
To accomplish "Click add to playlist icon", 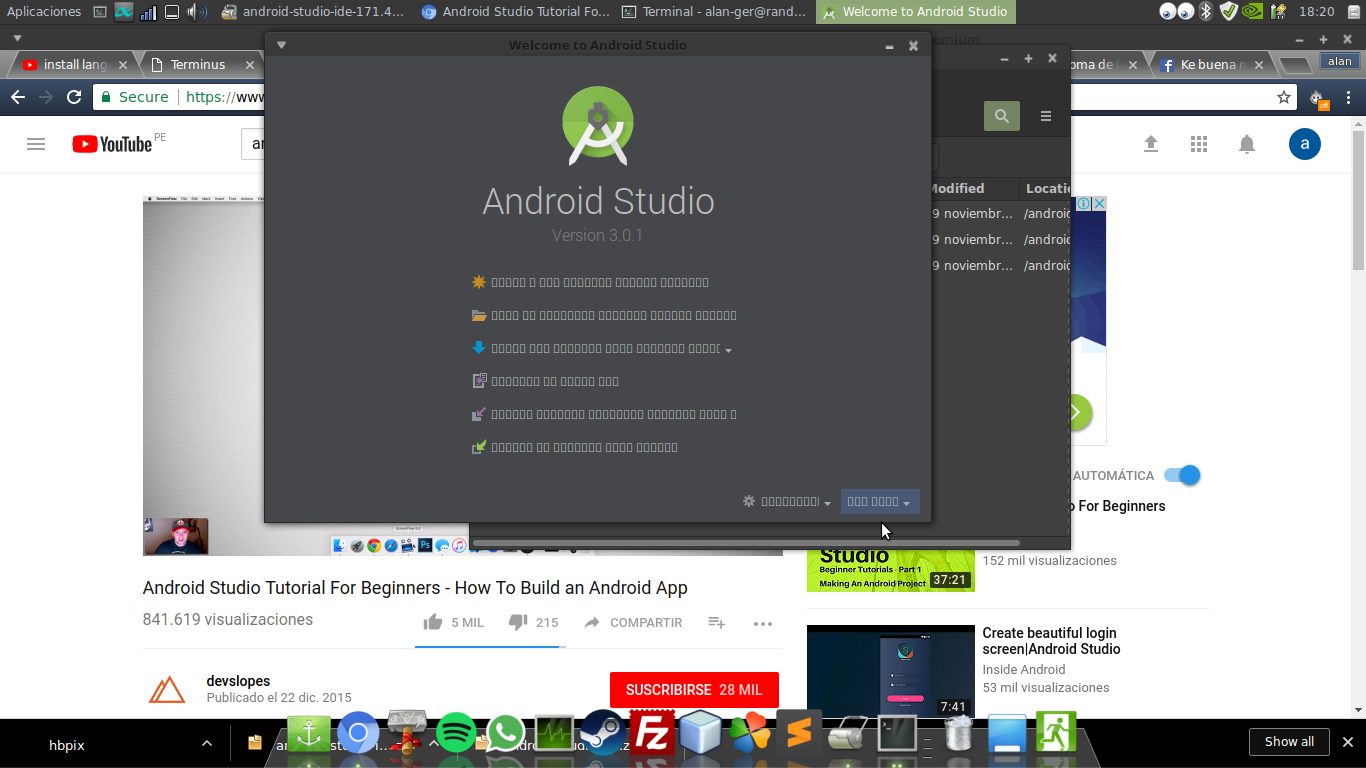I will click(717, 622).
